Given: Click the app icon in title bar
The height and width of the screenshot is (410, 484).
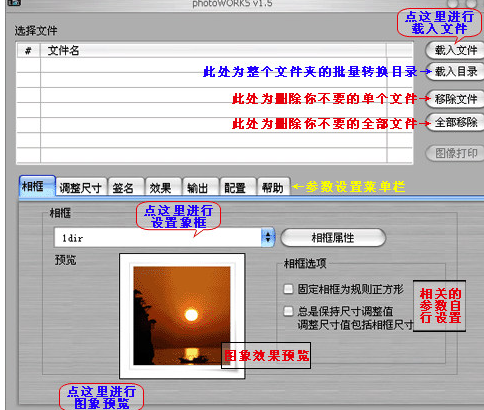Looking at the screenshot, I should 14,3.
